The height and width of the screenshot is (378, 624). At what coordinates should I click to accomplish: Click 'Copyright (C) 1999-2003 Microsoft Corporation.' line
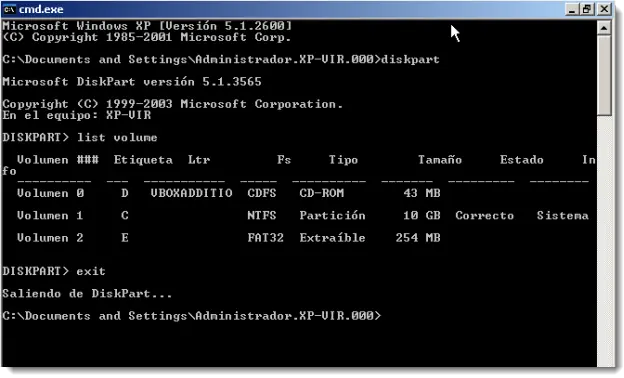172,104
